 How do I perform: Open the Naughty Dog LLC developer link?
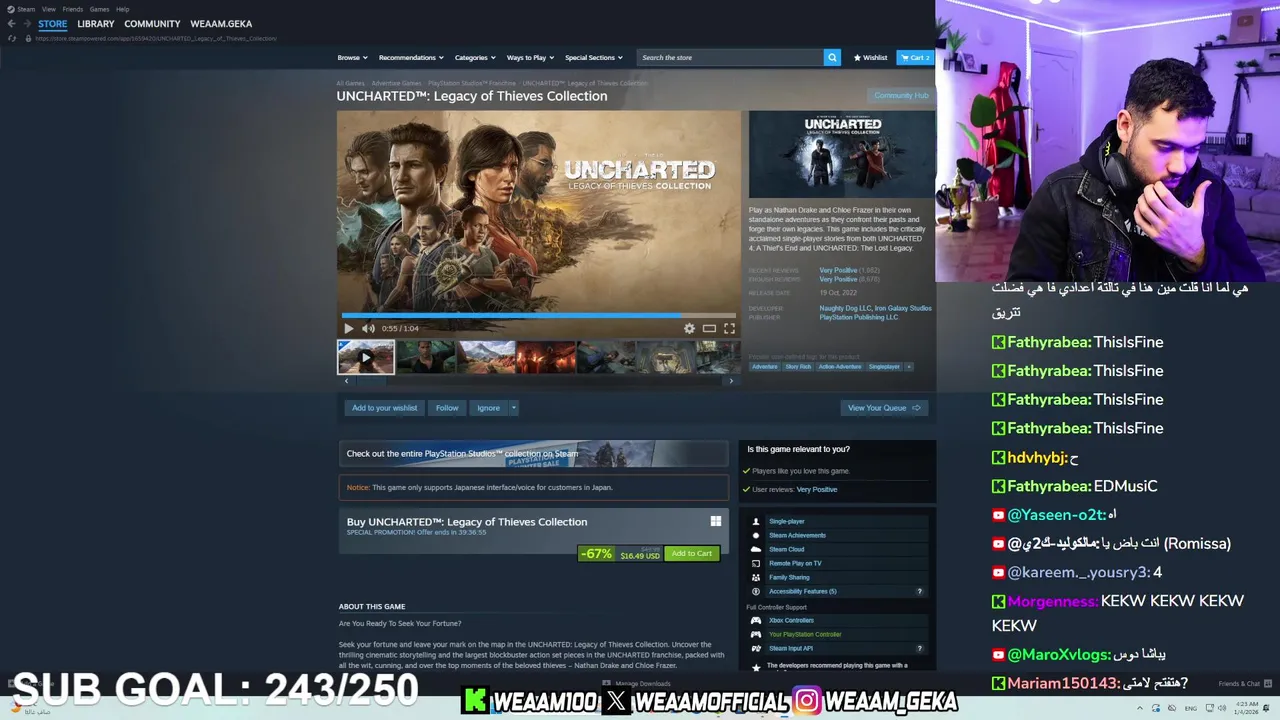click(845, 308)
